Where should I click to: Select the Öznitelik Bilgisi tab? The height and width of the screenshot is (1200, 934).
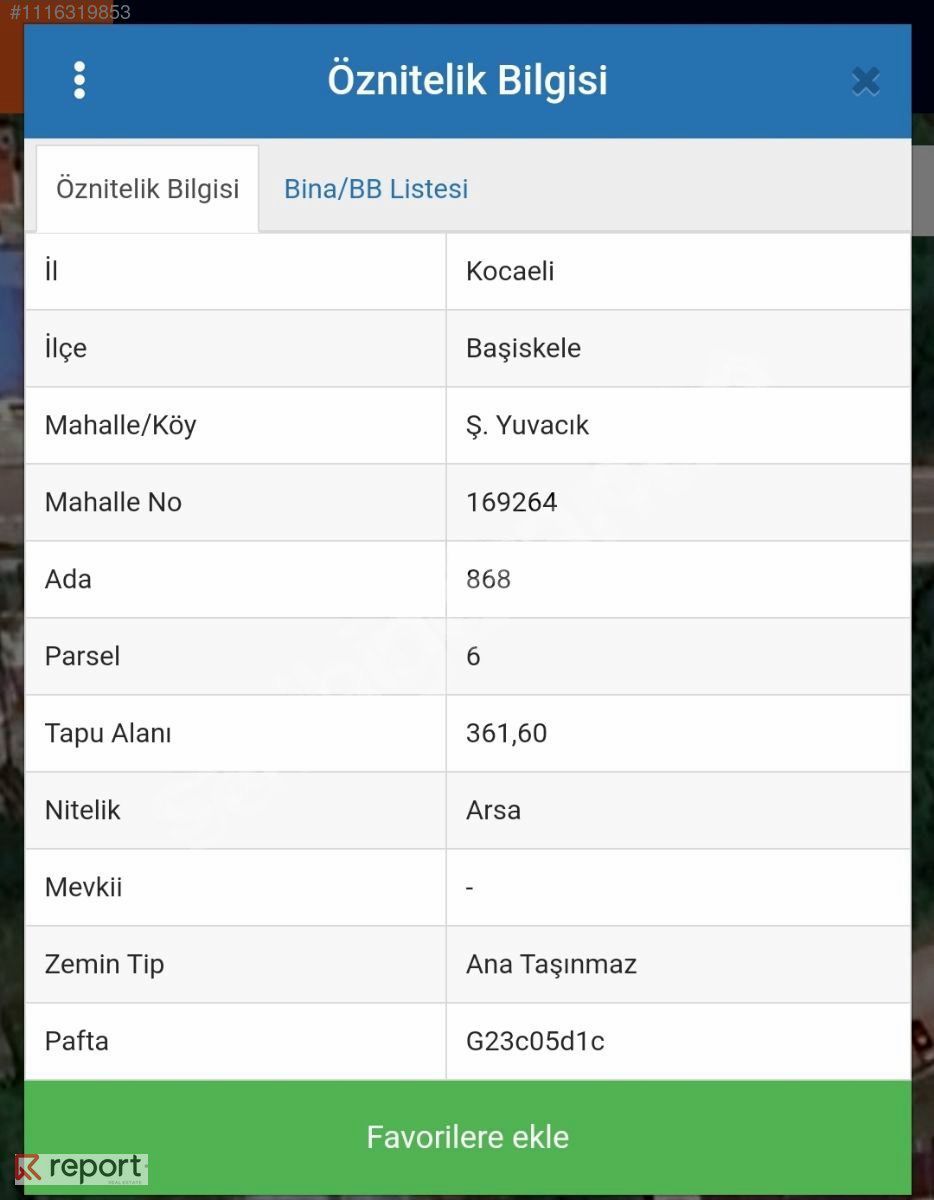click(148, 189)
